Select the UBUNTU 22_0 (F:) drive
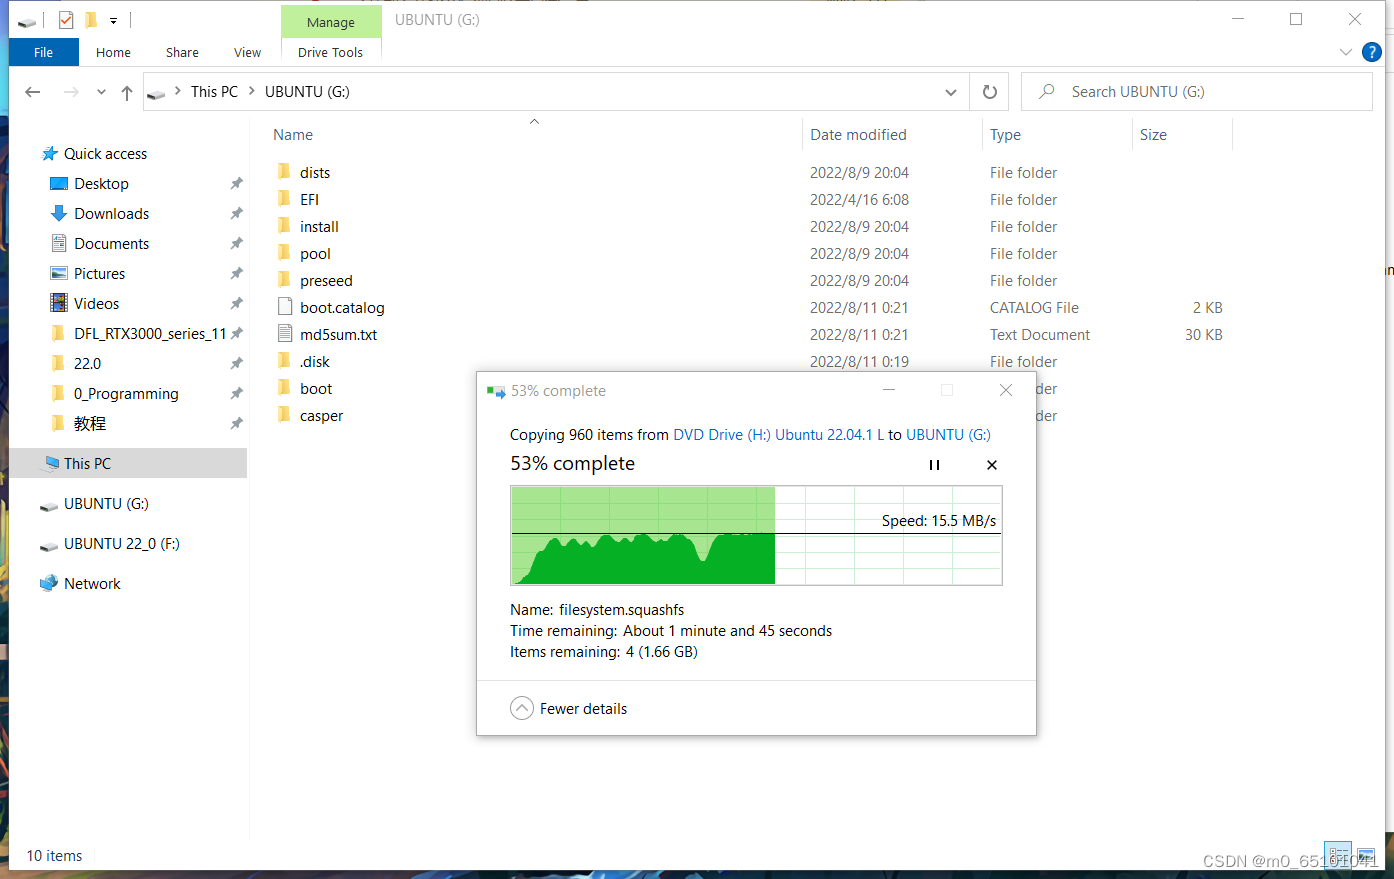 (x=121, y=544)
